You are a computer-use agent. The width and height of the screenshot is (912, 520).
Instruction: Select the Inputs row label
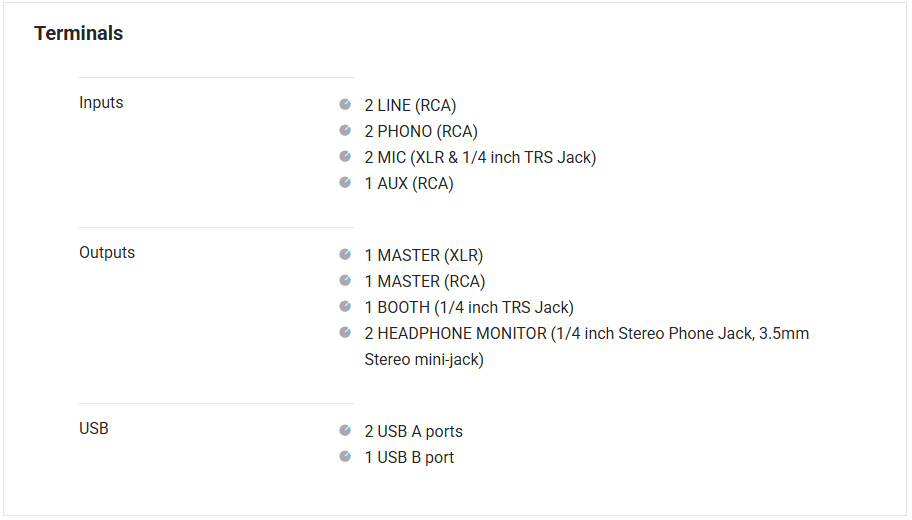point(101,102)
